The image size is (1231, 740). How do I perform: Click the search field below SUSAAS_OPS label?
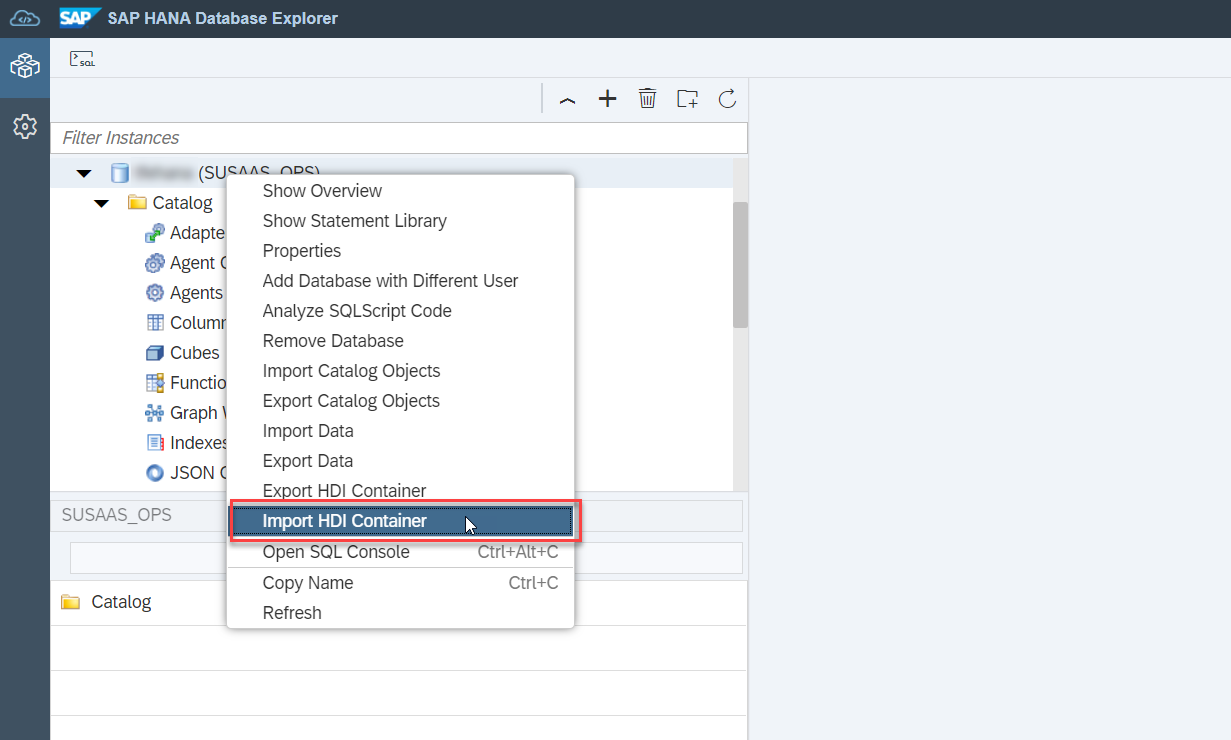[406, 558]
